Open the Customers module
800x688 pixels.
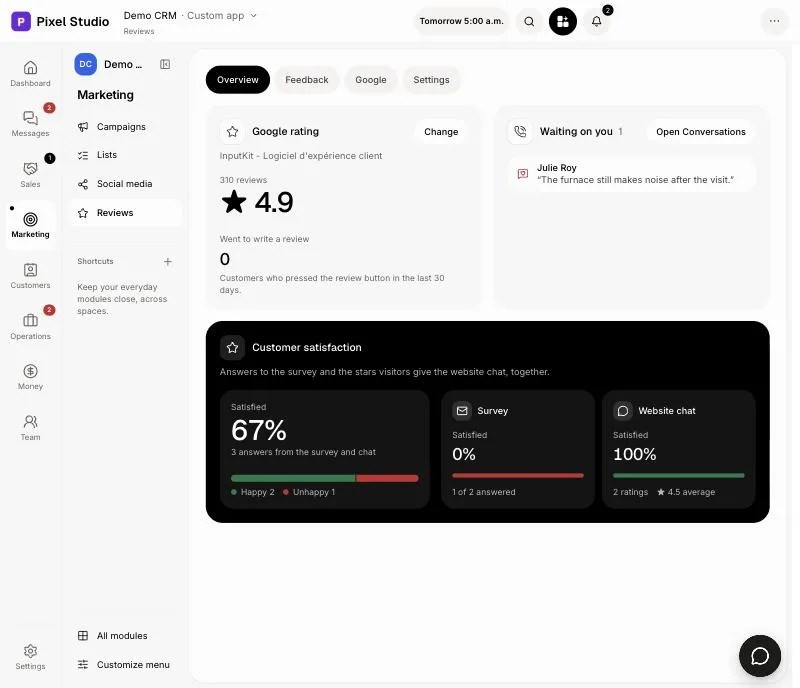point(30,276)
